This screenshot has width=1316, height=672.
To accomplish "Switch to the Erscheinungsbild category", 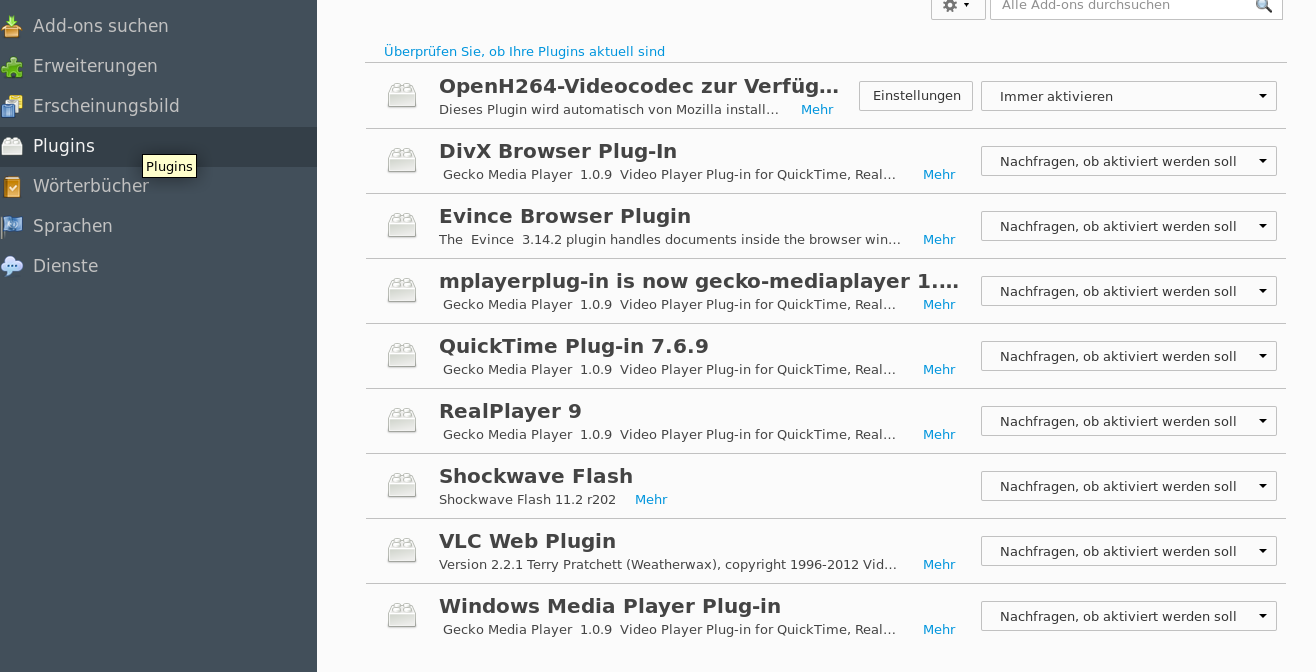I will pyautogui.click(x=158, y=106).
